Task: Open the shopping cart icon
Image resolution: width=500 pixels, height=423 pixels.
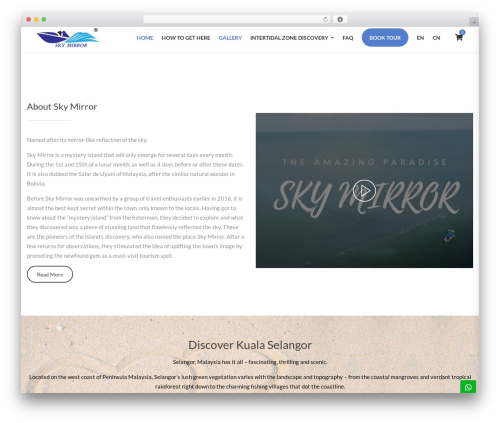Action: pyautogui.click(x=459, y=38)
